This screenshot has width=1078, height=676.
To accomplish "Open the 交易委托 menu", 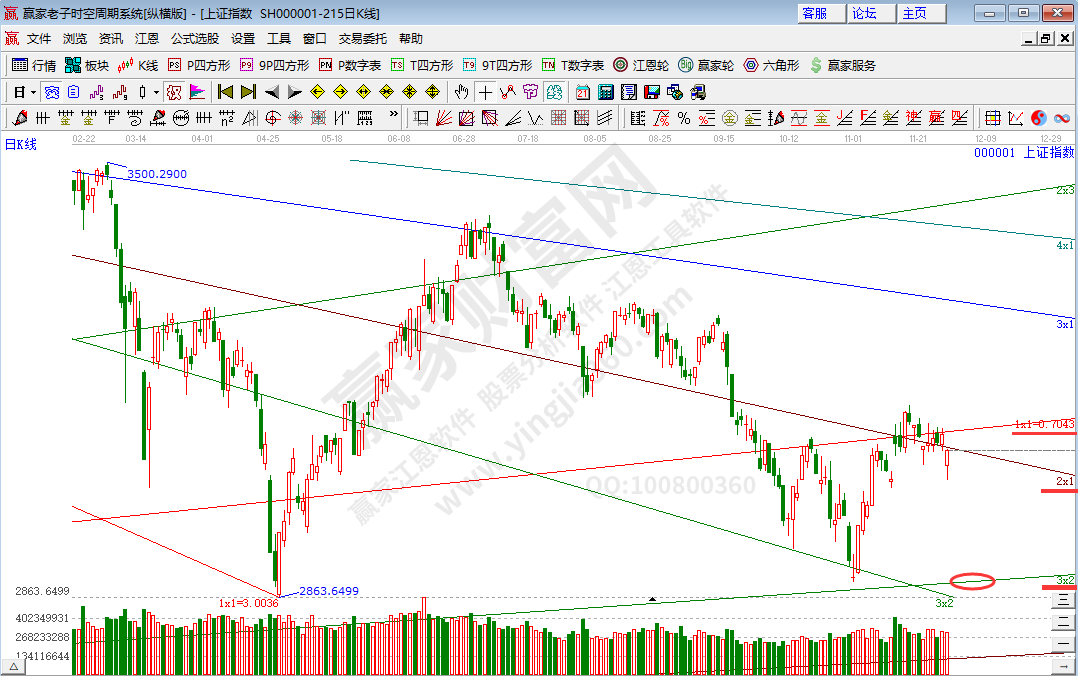I will click(x=362, y=39).
